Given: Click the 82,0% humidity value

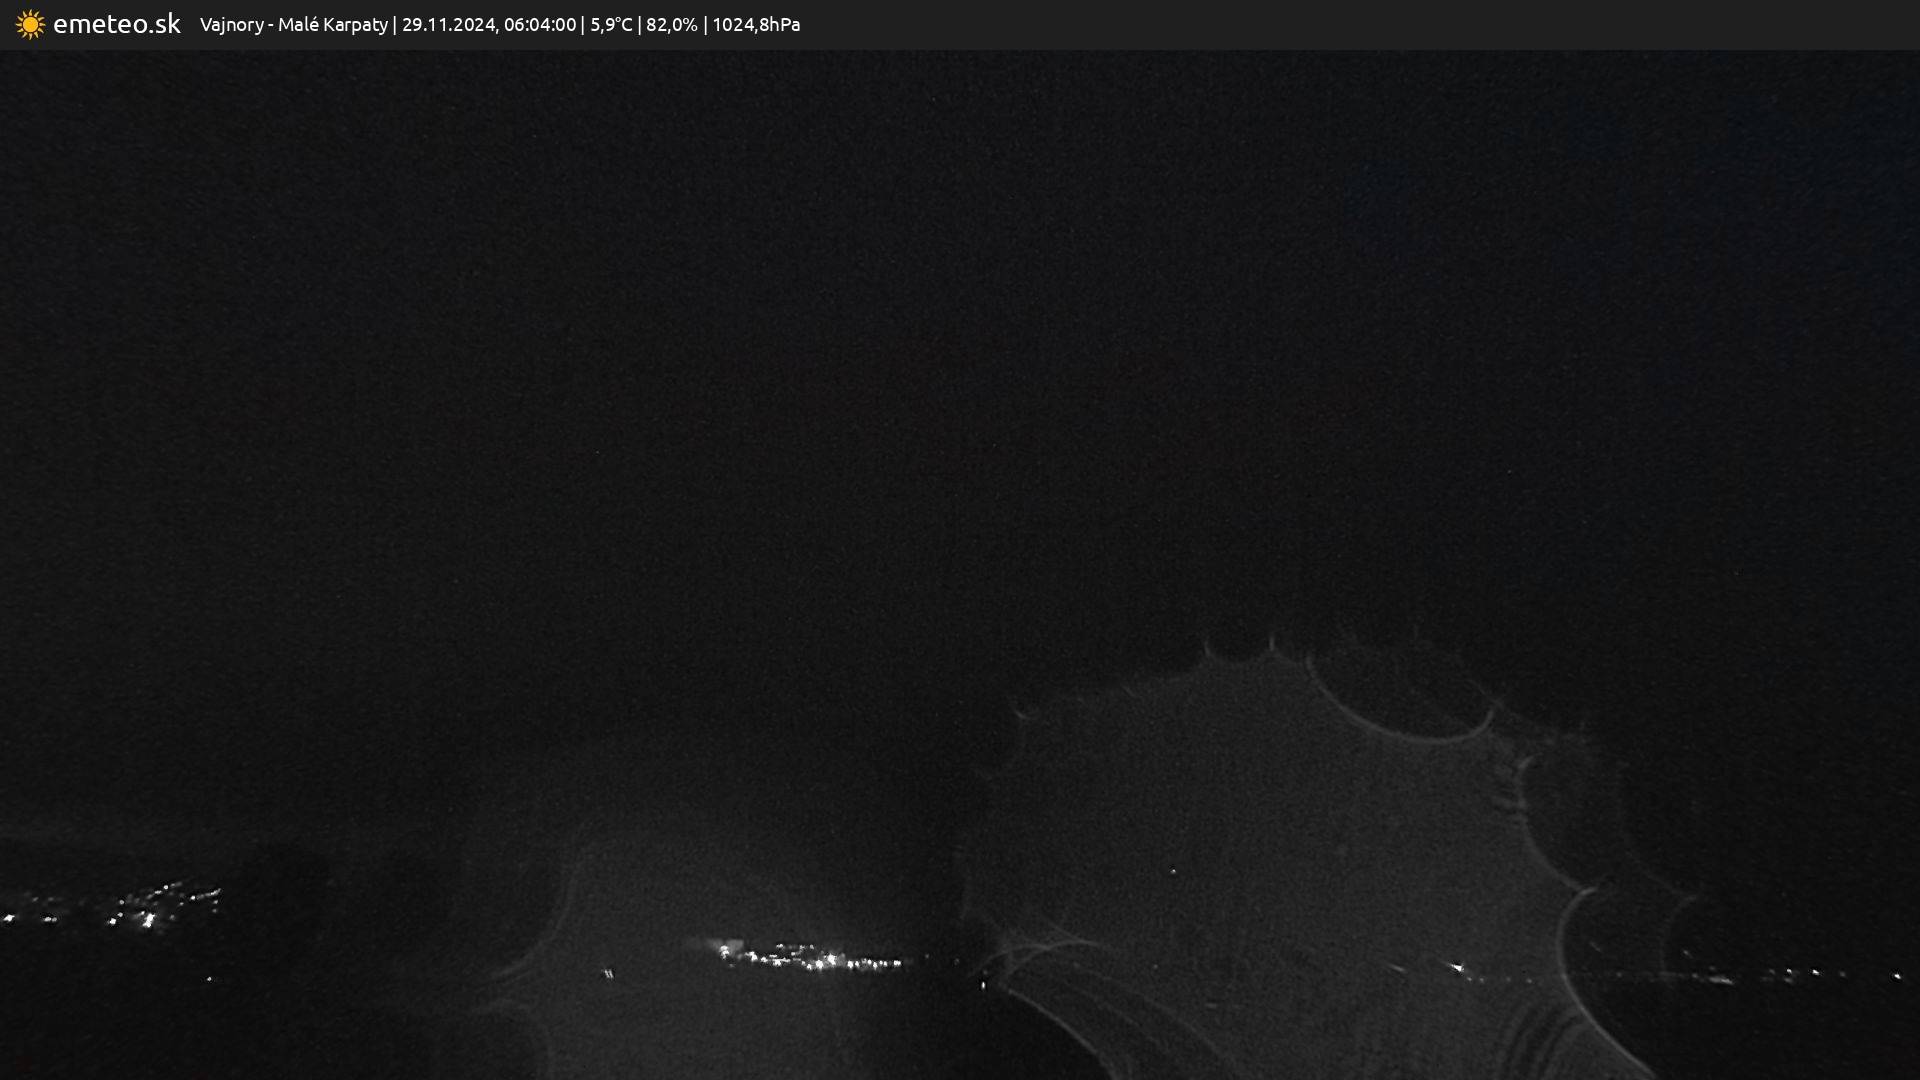Looking at the screenshot, I should [x=671, y=24].
